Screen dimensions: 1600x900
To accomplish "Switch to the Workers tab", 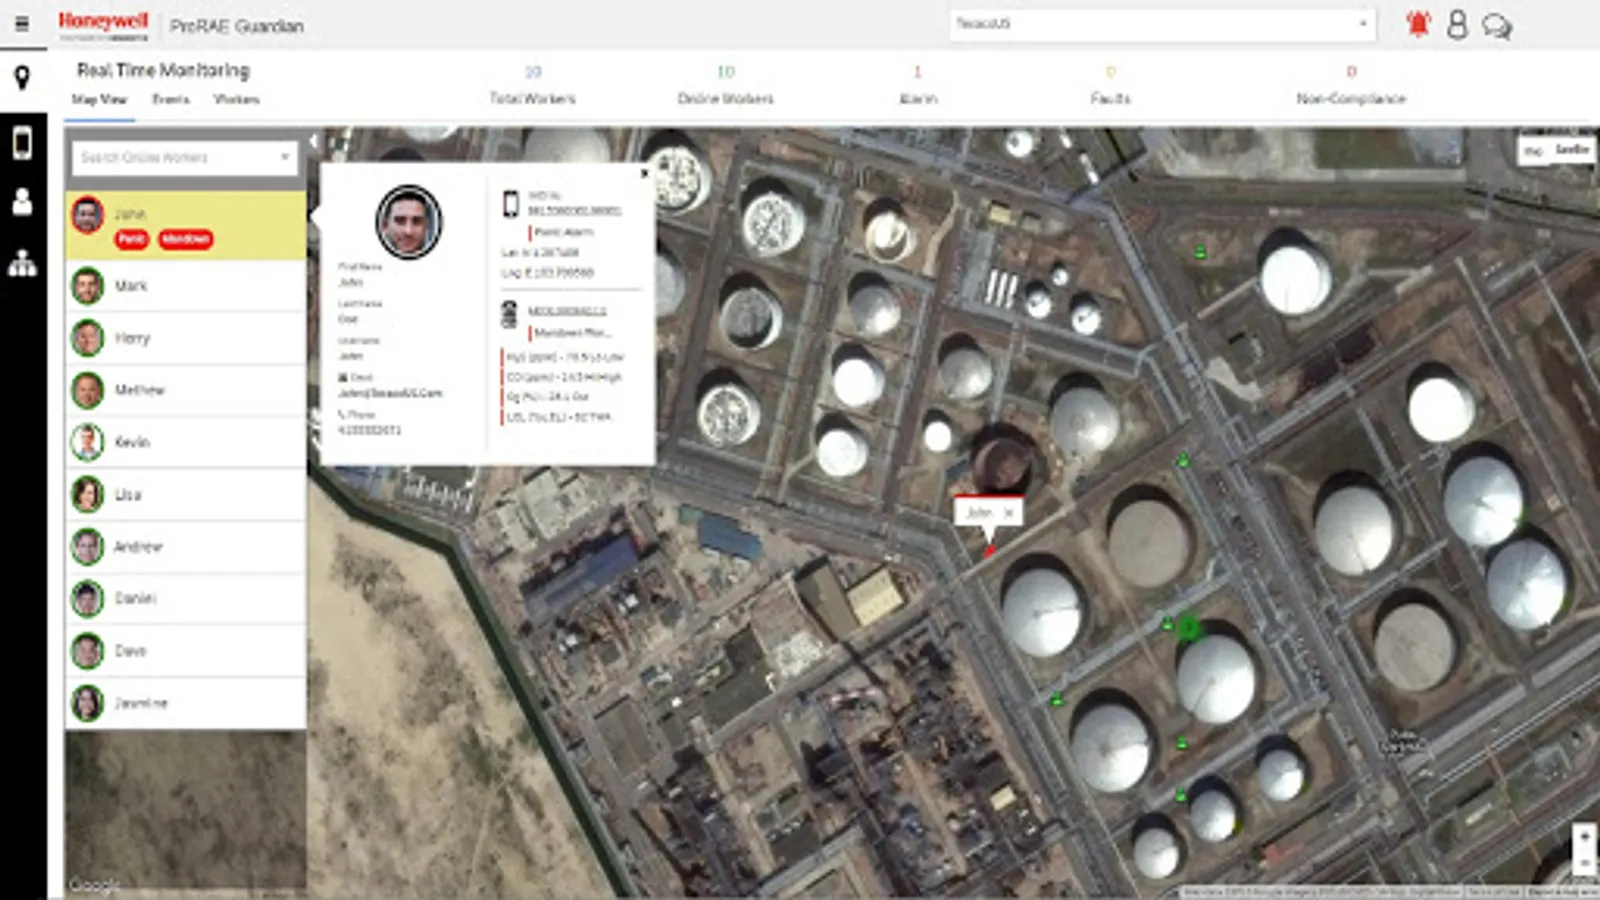I will (236, 99).
